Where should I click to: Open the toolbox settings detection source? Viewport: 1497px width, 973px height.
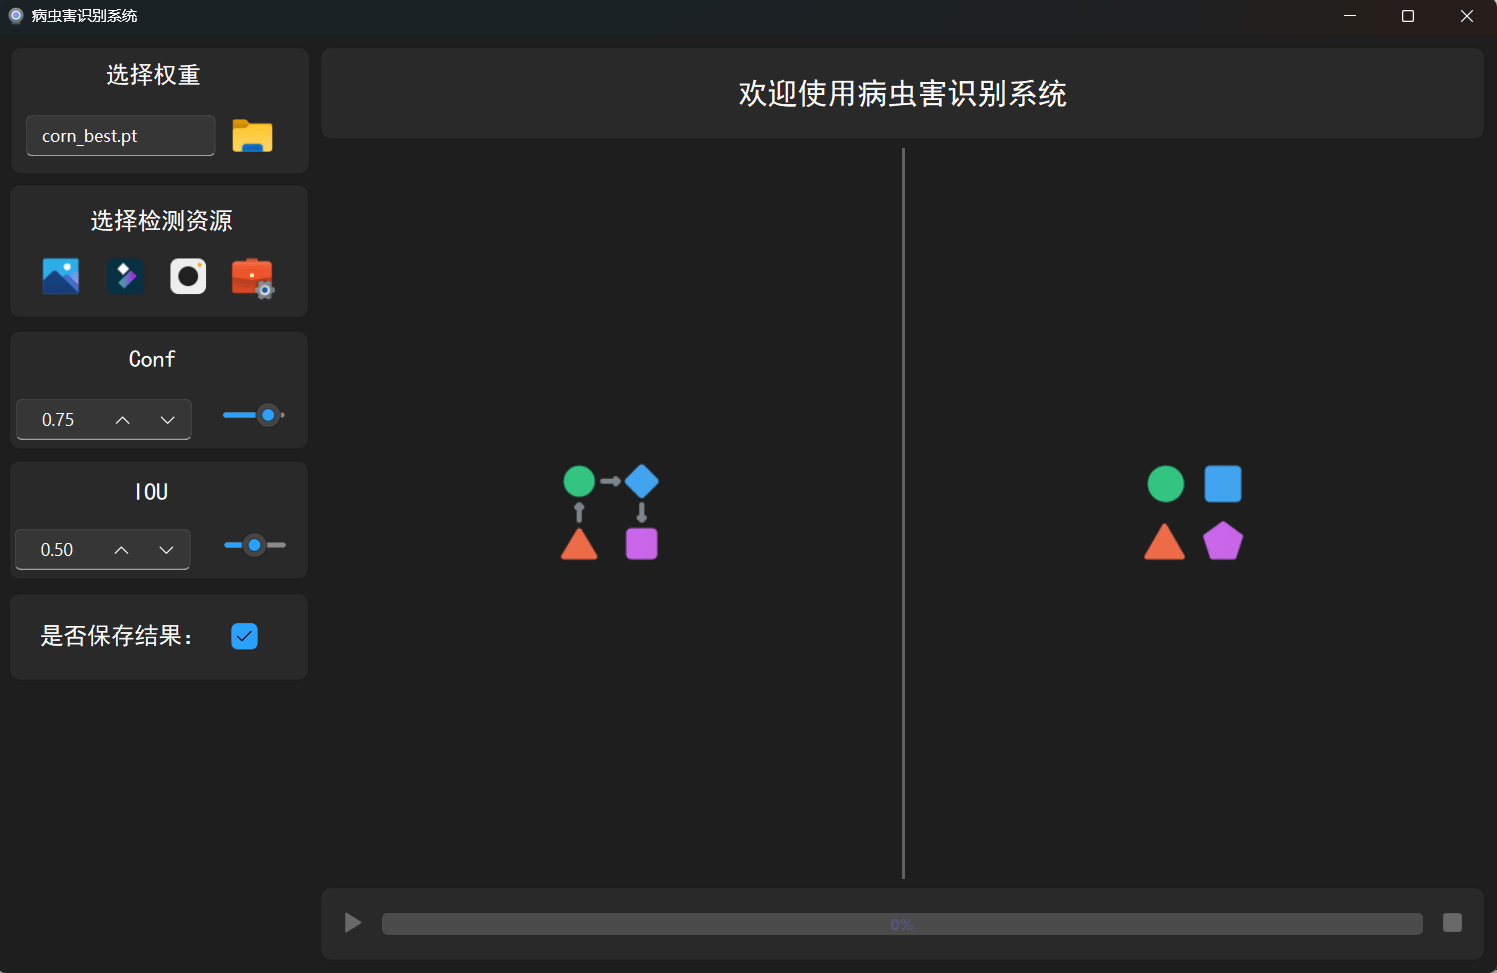click(253, 278)
